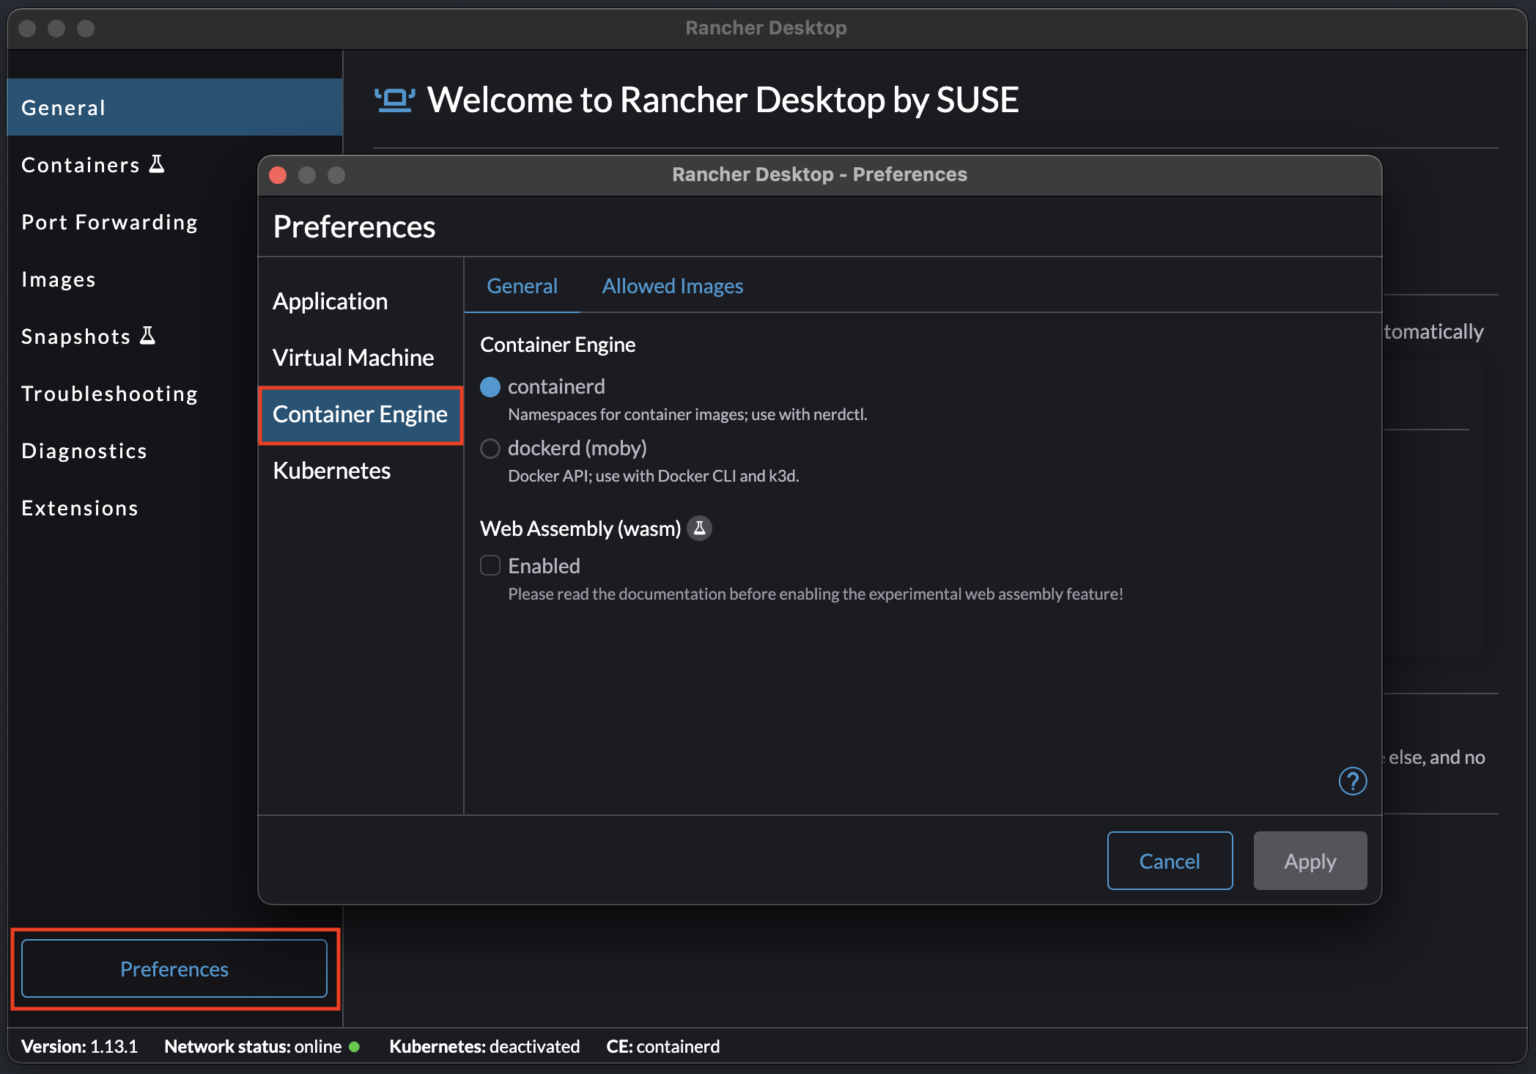The image size is (1536, 1074).
Task: Close the Preferences window with red button
Action: [278, 175]
